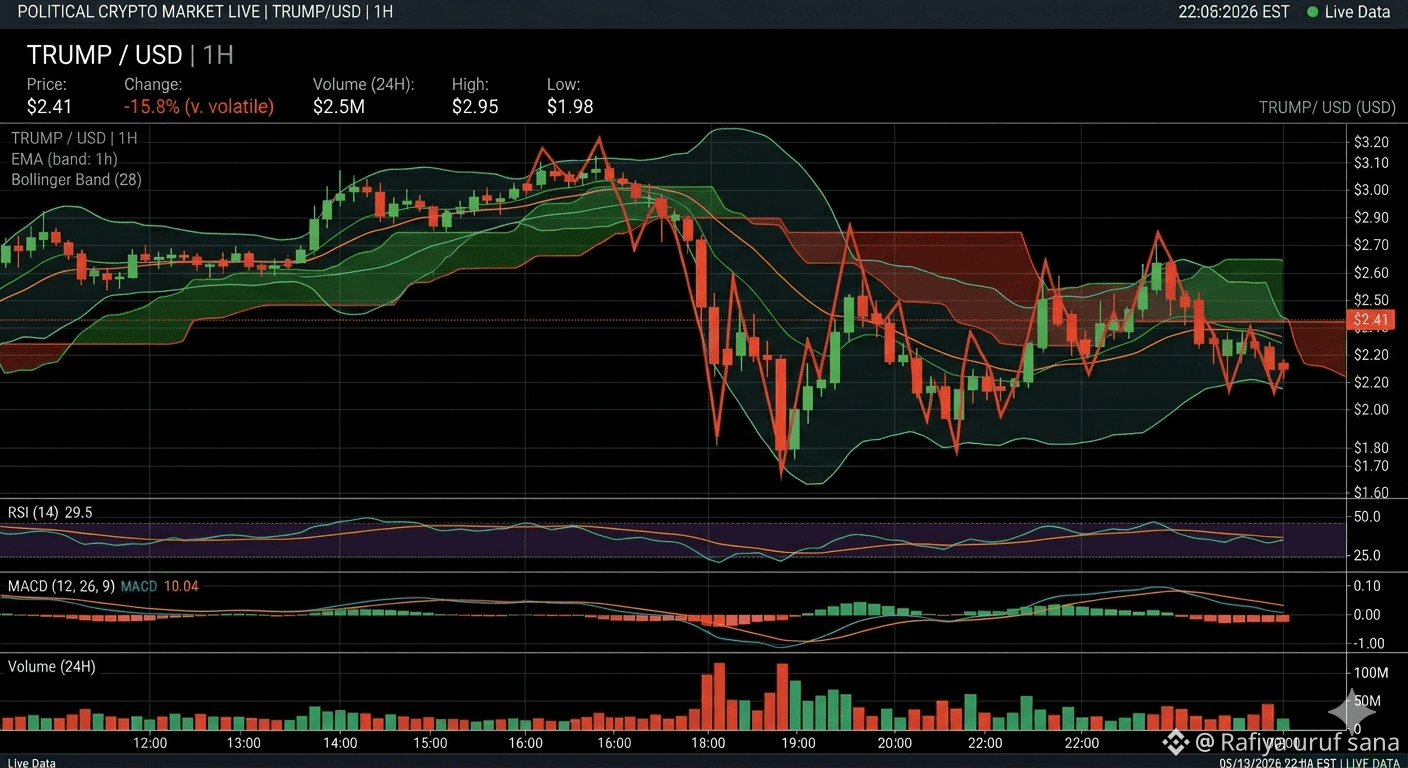Click the "19:00" time axis label
Screen dimensions: 1408x768
[x=800, y=744]
